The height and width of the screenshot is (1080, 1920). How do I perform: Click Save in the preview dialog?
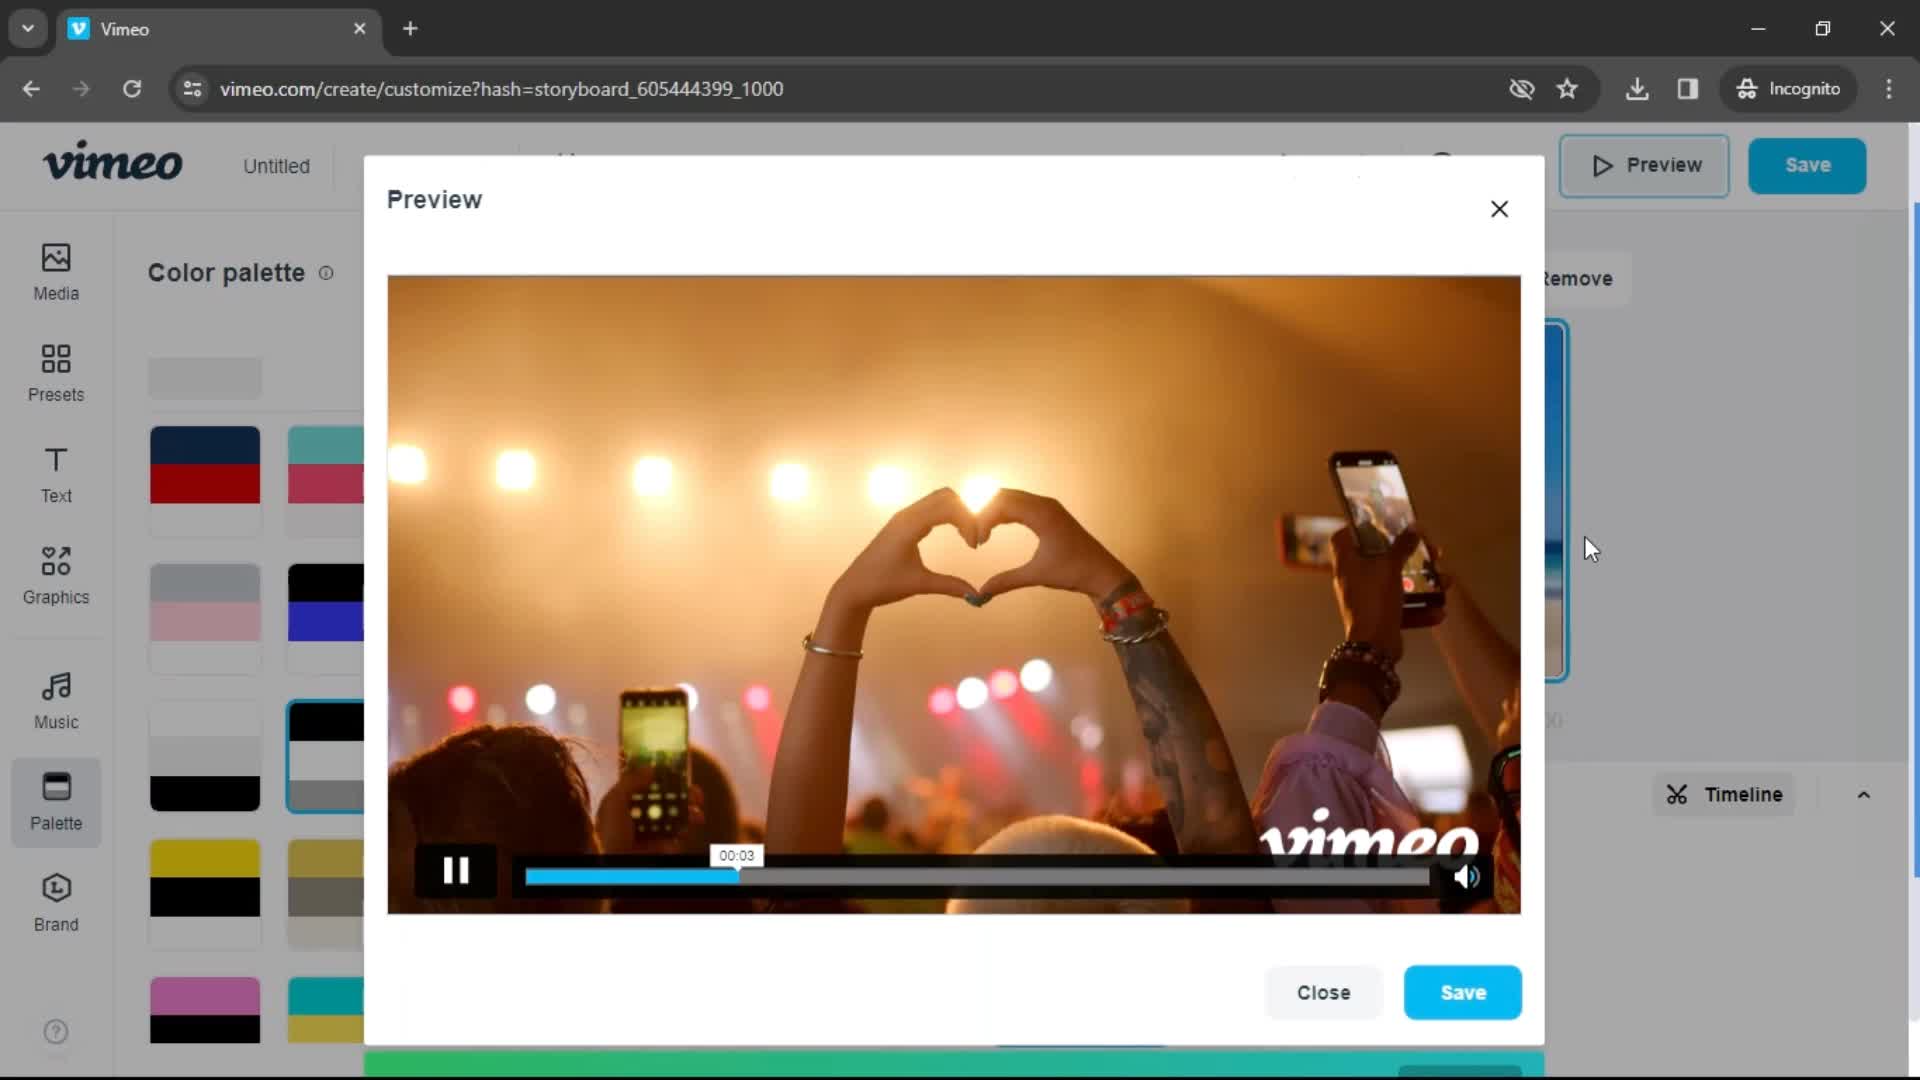pyautogui.click(x=1464, y=992)
